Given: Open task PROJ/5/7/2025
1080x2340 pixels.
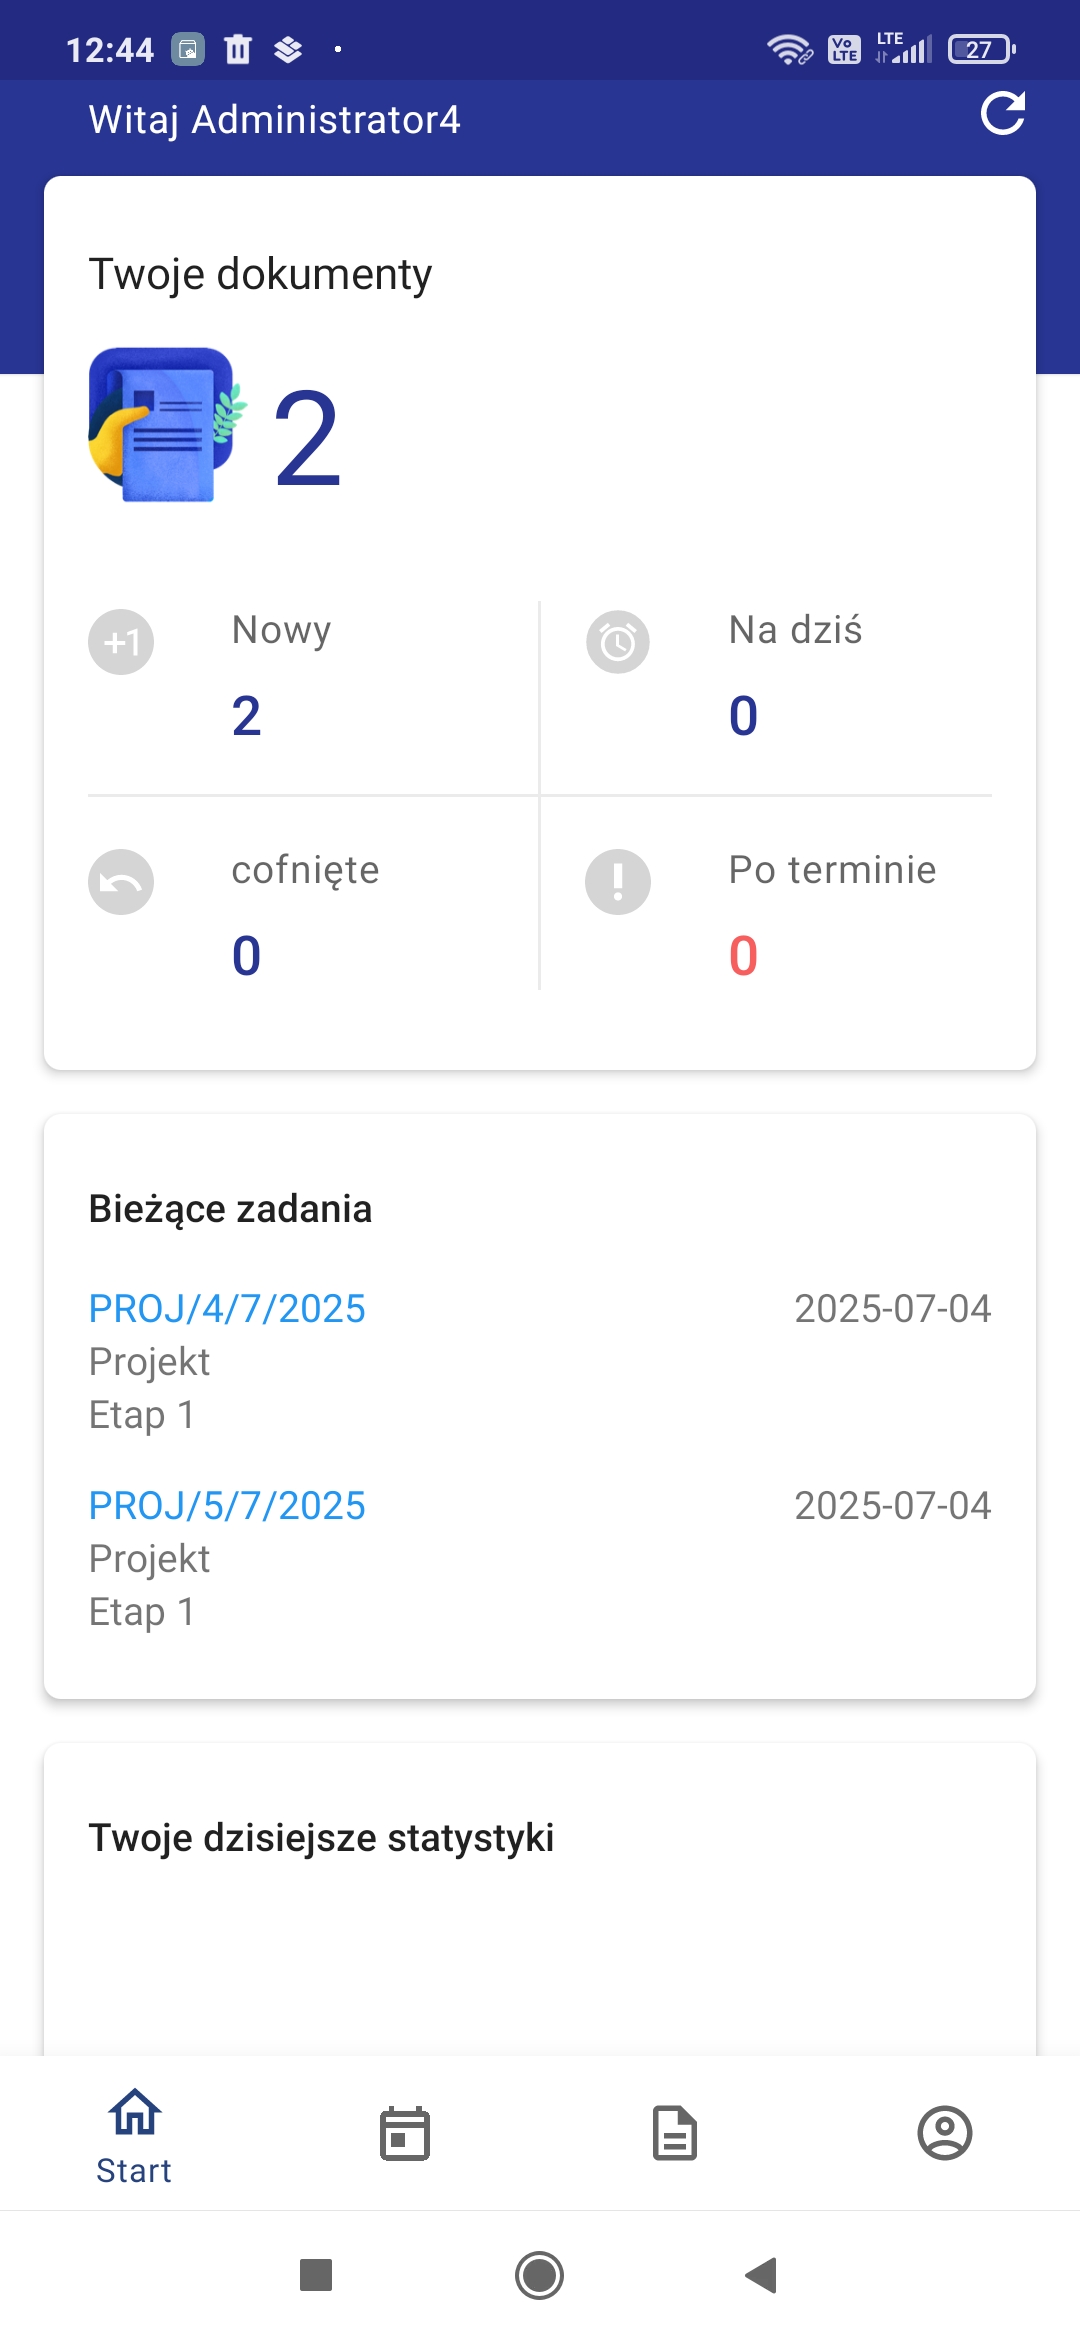Looking at the screenshot, I should tap(227, 1506).
